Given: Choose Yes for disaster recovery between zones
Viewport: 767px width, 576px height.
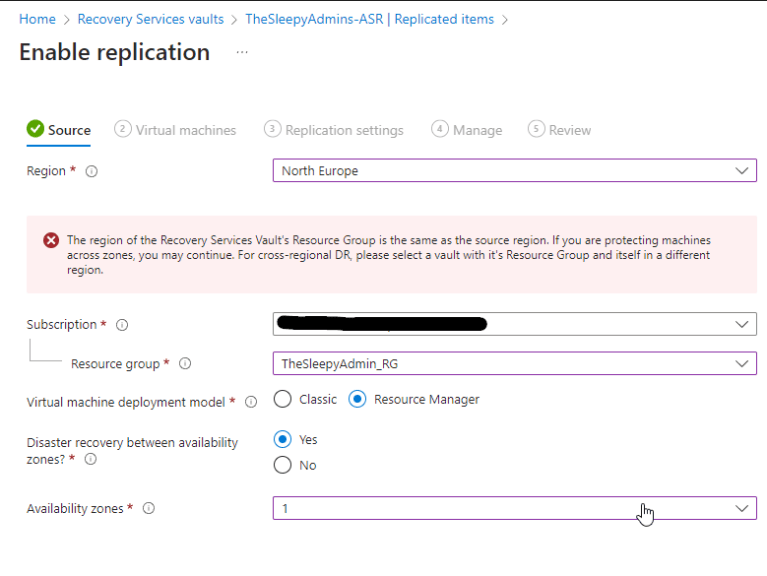Looking at the screenshot, I should (x=282, y=439).
